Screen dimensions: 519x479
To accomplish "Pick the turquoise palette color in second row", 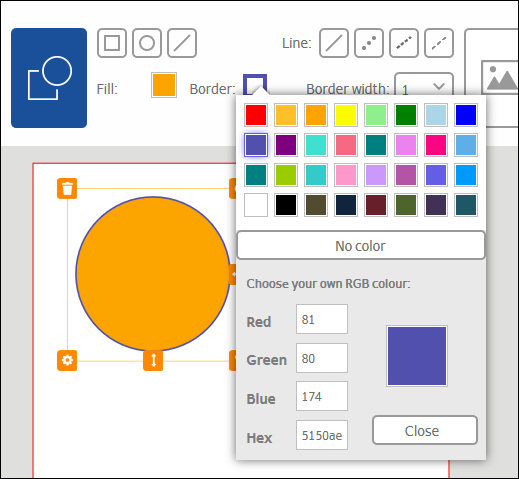I will coord(316,145).
